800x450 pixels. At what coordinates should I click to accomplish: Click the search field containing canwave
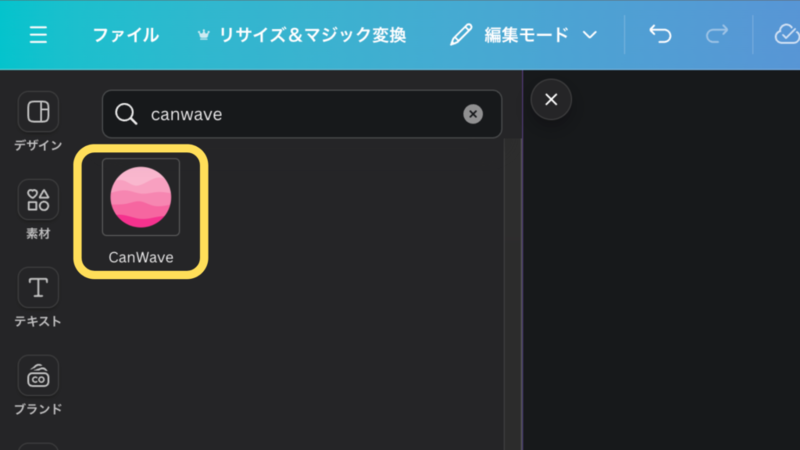coord(302,114)
